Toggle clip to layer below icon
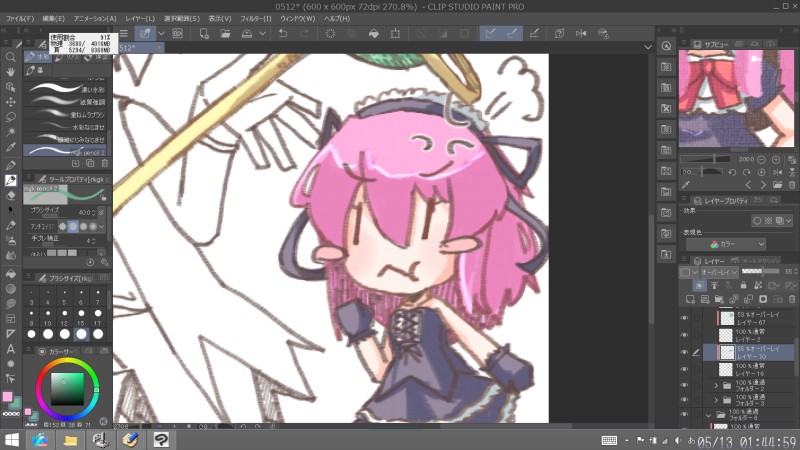The height and width of the screenshot is (450, 800). [699, 285]
